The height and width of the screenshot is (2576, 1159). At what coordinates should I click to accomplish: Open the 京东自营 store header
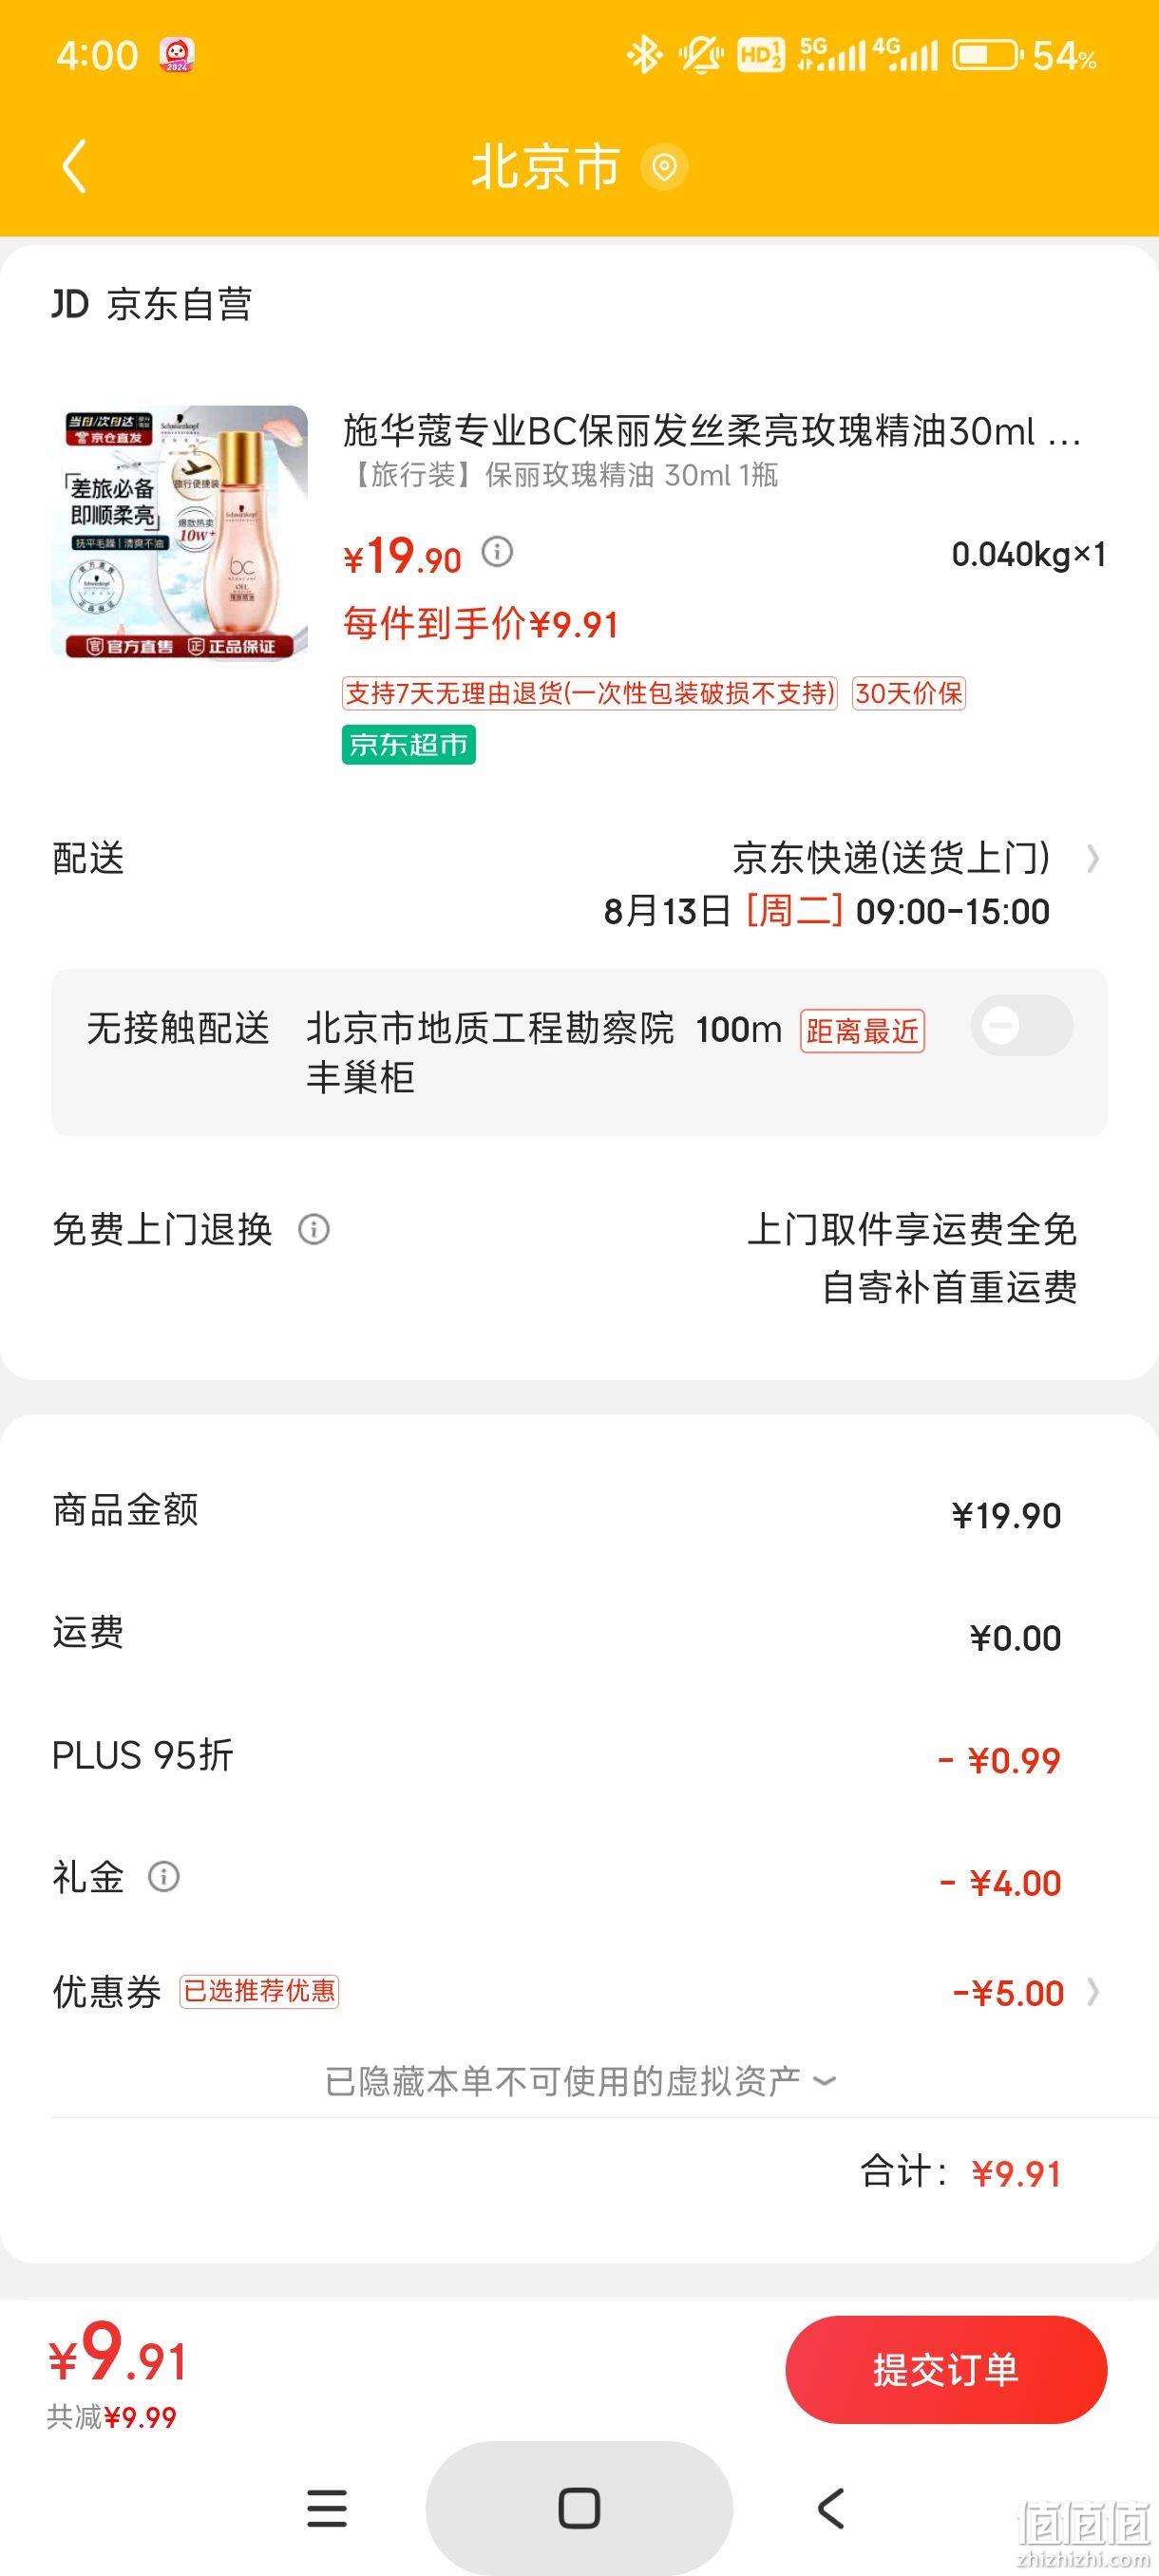(x=152, y=304)
